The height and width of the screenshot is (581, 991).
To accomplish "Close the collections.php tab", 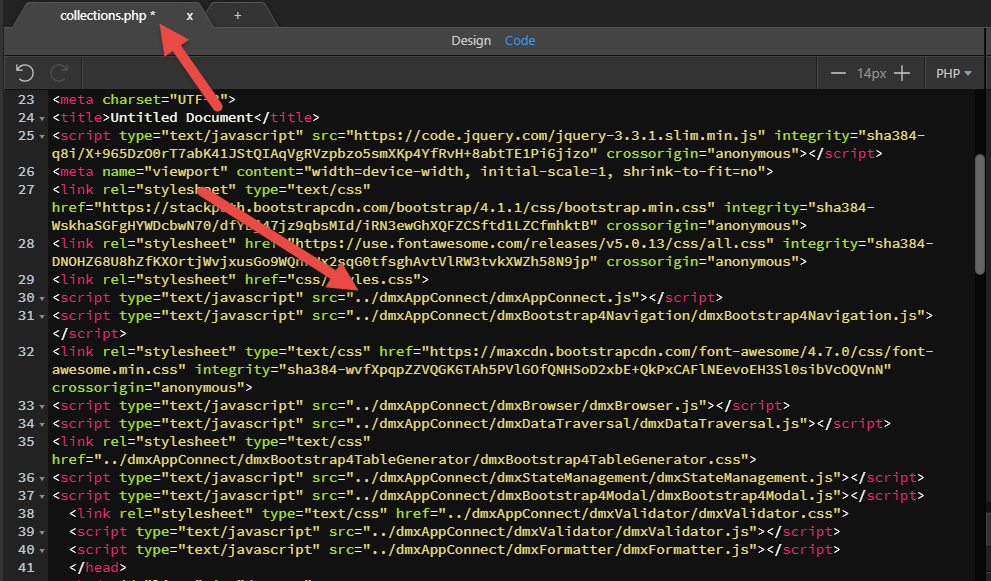I will click(189, 16).
